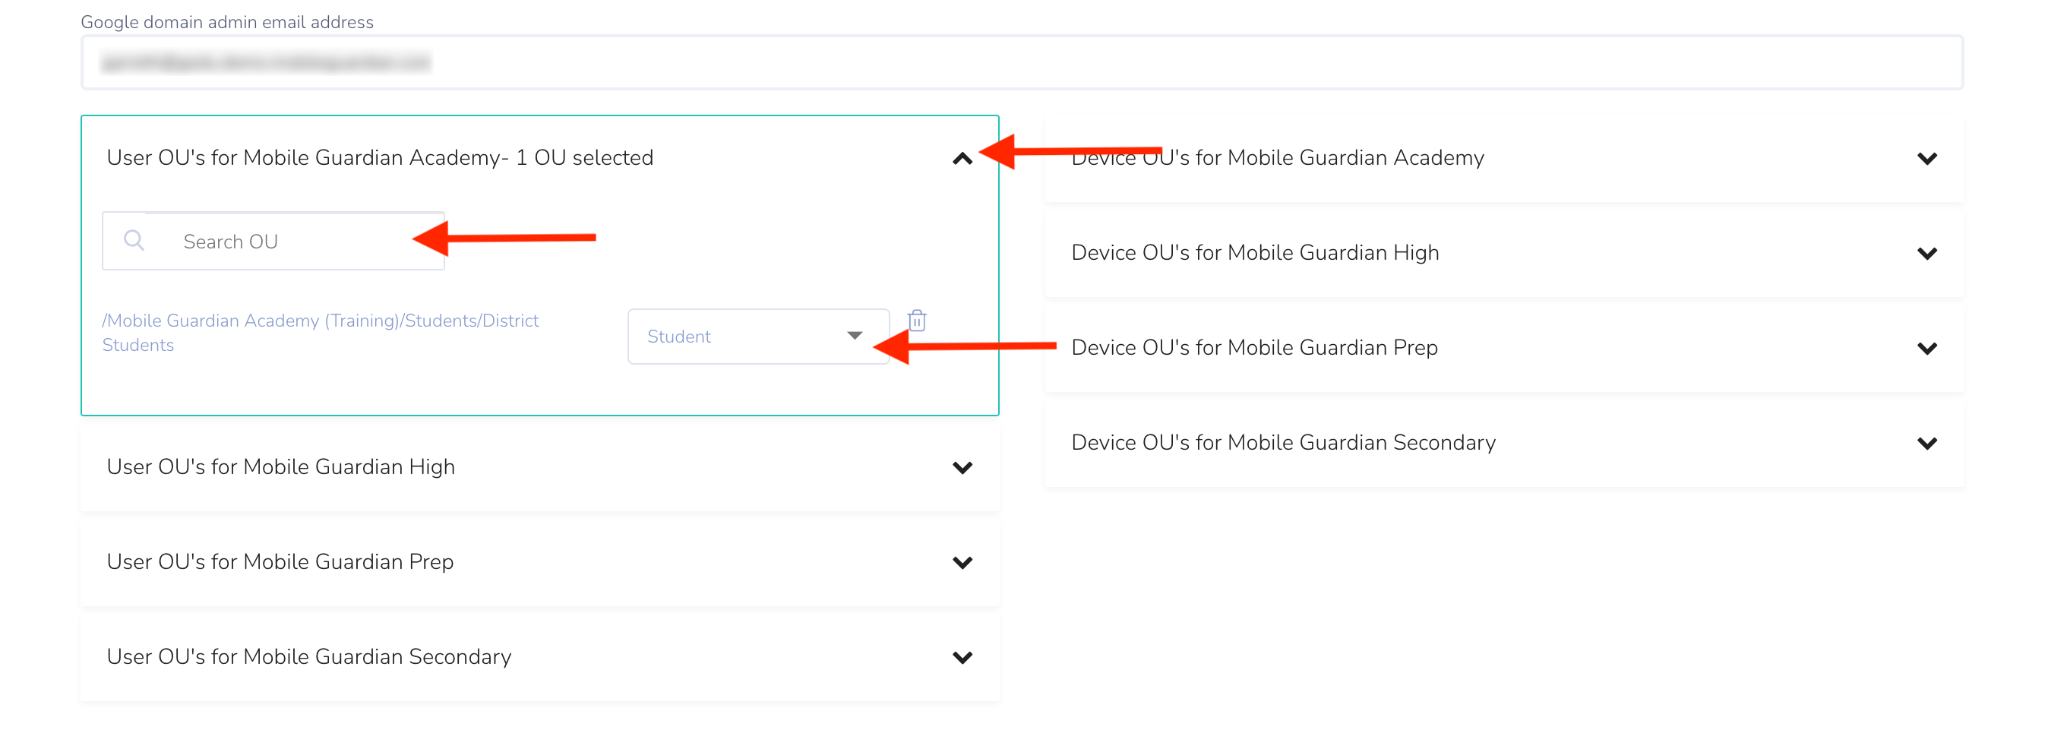Expand User OU's Prep via its chevron
This screenshot has width=2048, height=735.
(x=962, y=563)
